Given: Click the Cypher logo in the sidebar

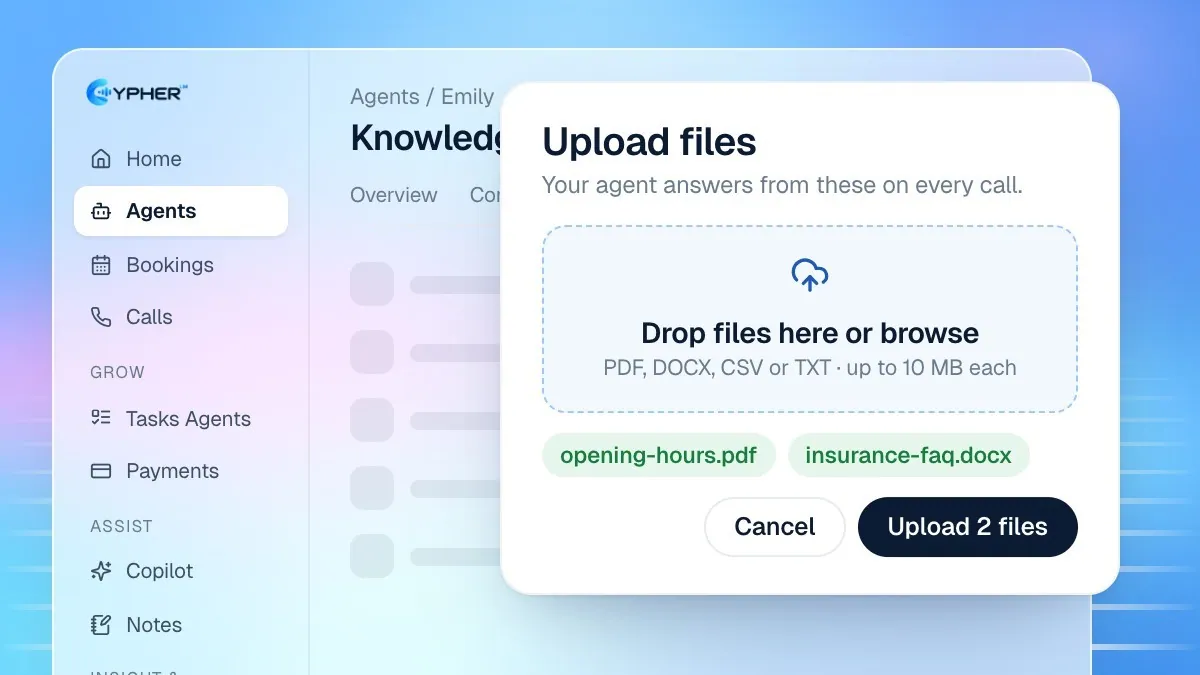Looking at the screenshot, I should click(x=137, y=93).
